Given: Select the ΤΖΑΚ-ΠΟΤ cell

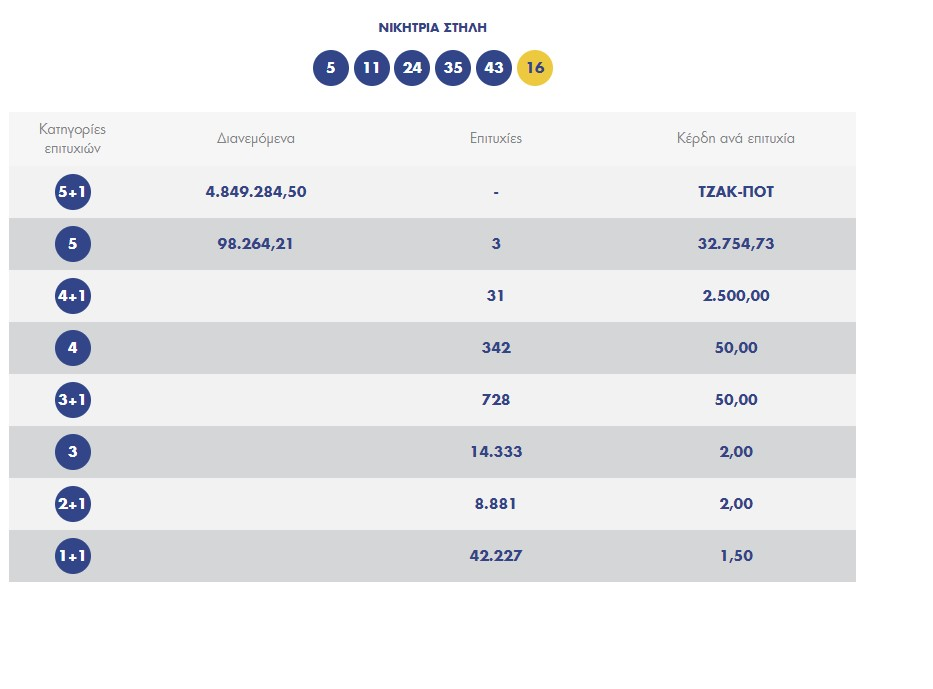Looking at the screenshot, I should coord(736,192).
